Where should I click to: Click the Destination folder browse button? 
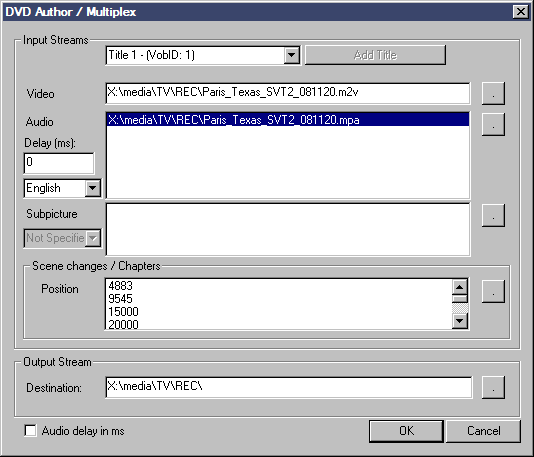pos(493,387)
